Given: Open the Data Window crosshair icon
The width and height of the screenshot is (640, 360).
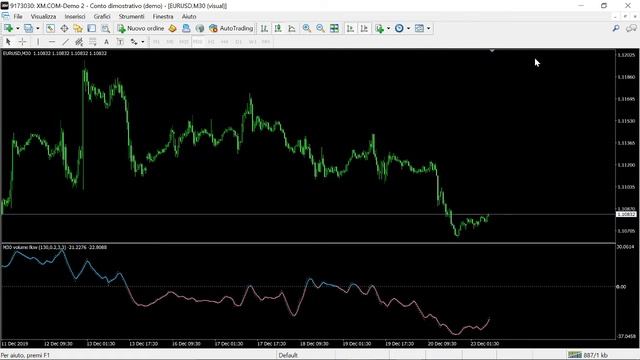Looking at the screenshot, I should pyautogui.click(x=64, y=28).
